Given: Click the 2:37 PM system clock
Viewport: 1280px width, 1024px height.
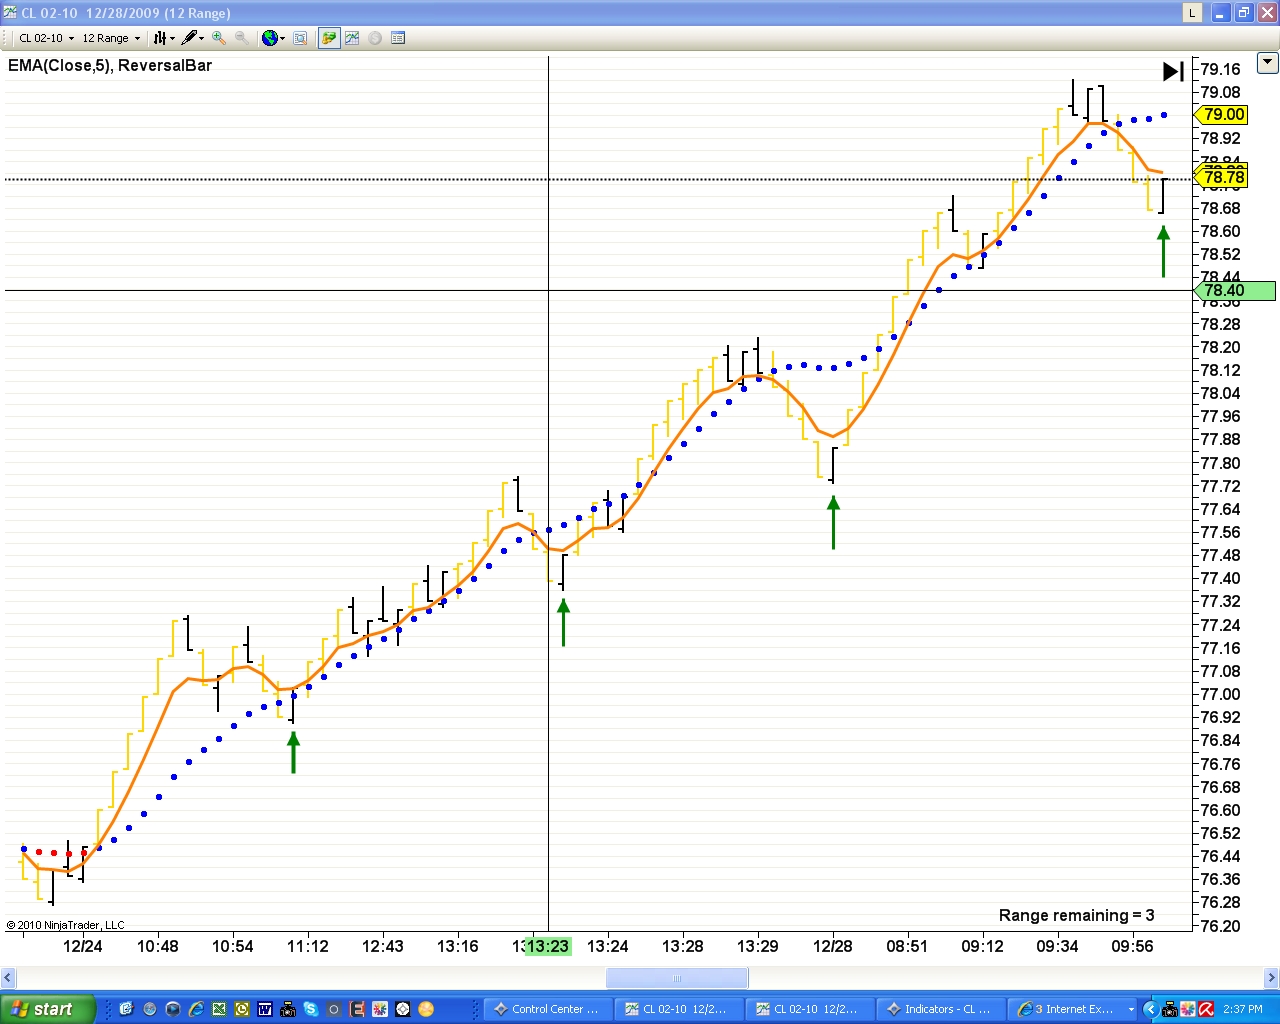Looking at the screenshot, I should coord(1243,1009).
